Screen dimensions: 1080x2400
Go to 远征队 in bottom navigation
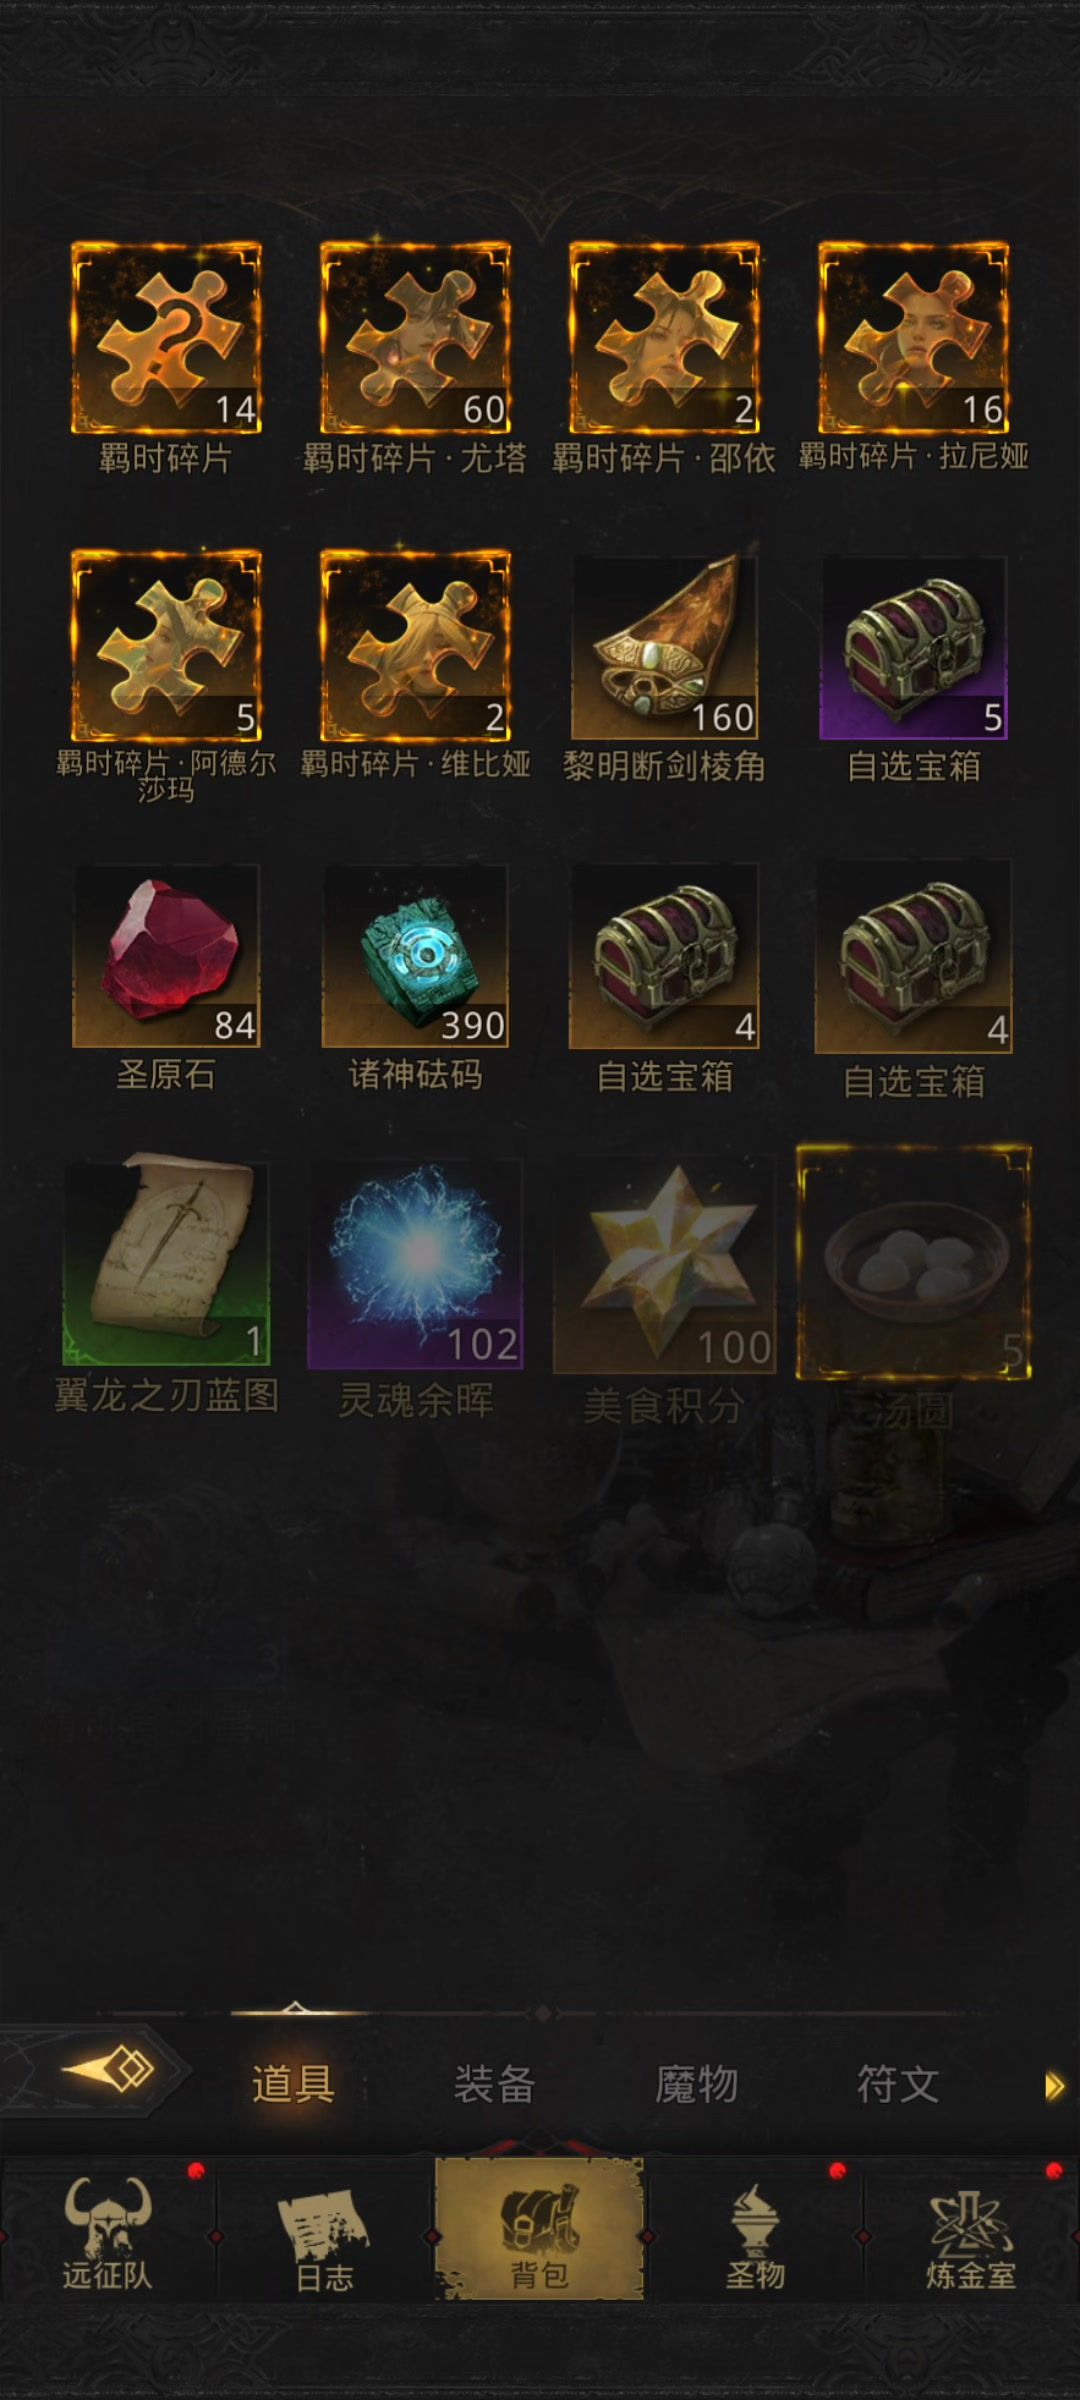(107, 2234)
